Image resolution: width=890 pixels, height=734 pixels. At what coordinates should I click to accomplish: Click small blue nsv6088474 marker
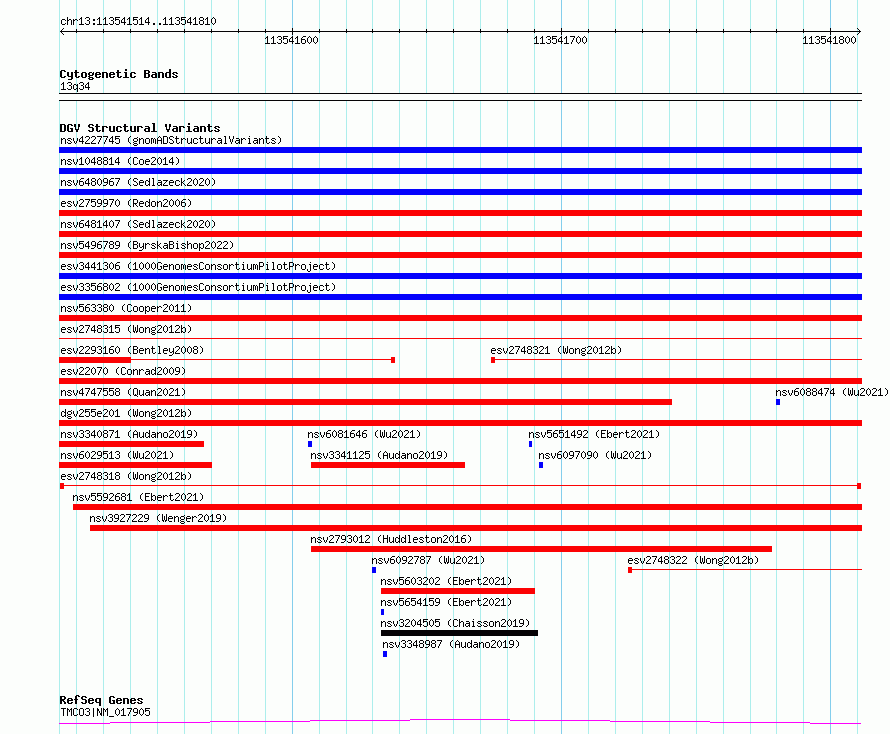click(x=778, y=402)
